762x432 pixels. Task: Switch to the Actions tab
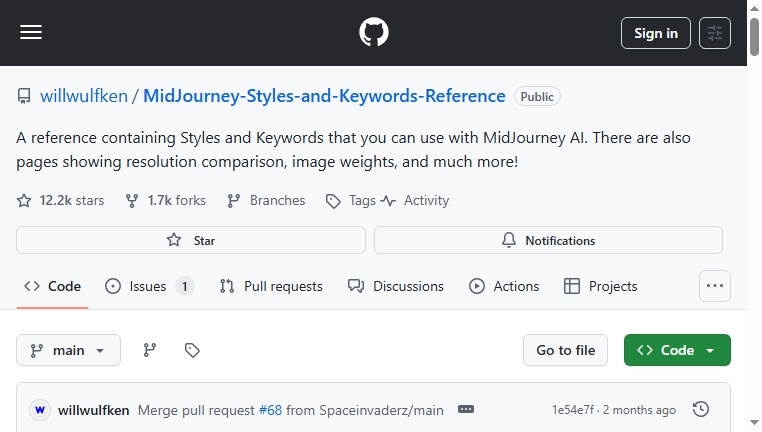tap(504, 286)
